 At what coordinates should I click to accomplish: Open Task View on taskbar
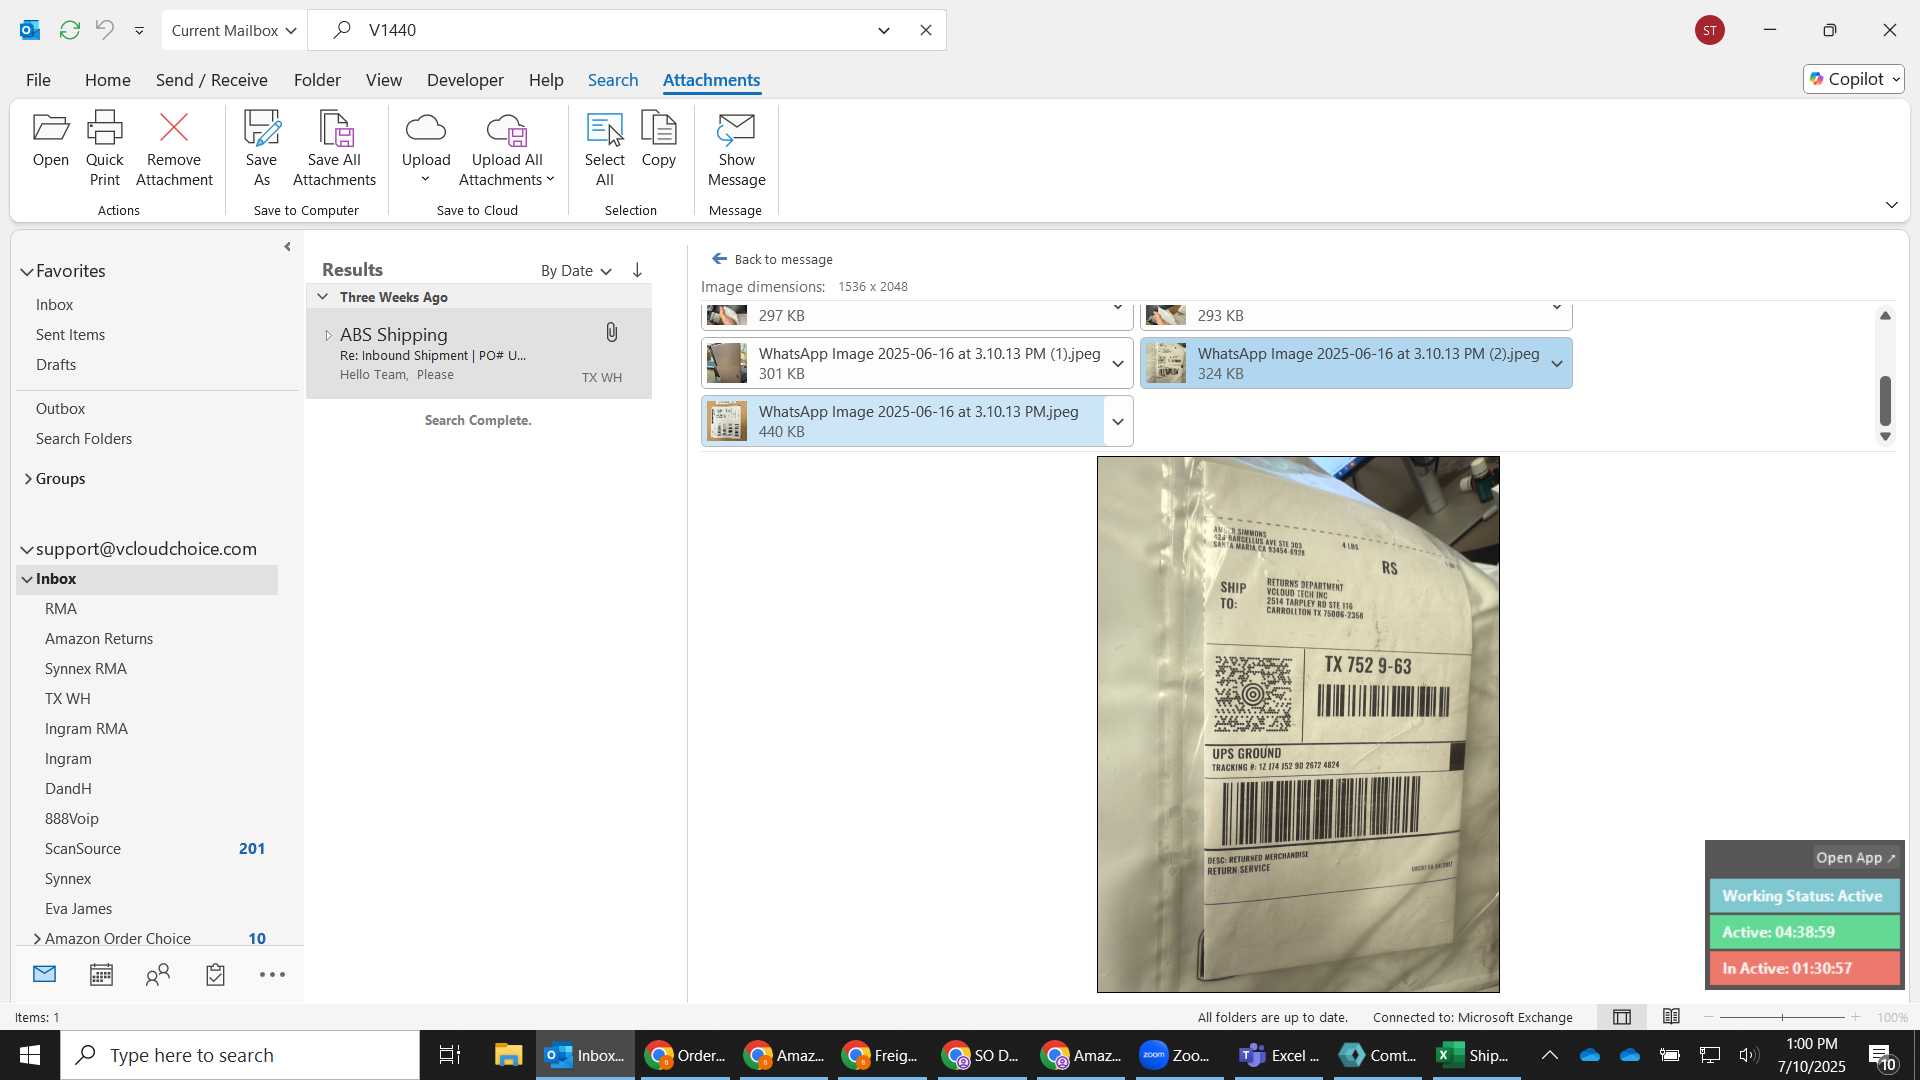[x=450, y=1055]
